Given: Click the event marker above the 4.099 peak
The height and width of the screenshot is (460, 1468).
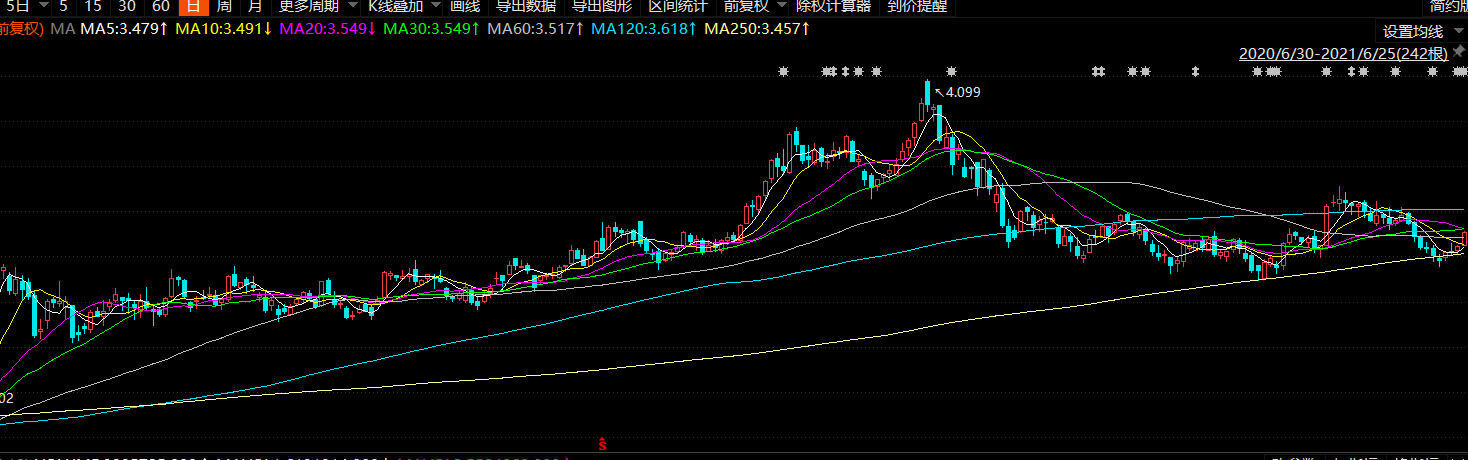Looking at the screenshot, I should pyautogui.click(x=951, y=71).
